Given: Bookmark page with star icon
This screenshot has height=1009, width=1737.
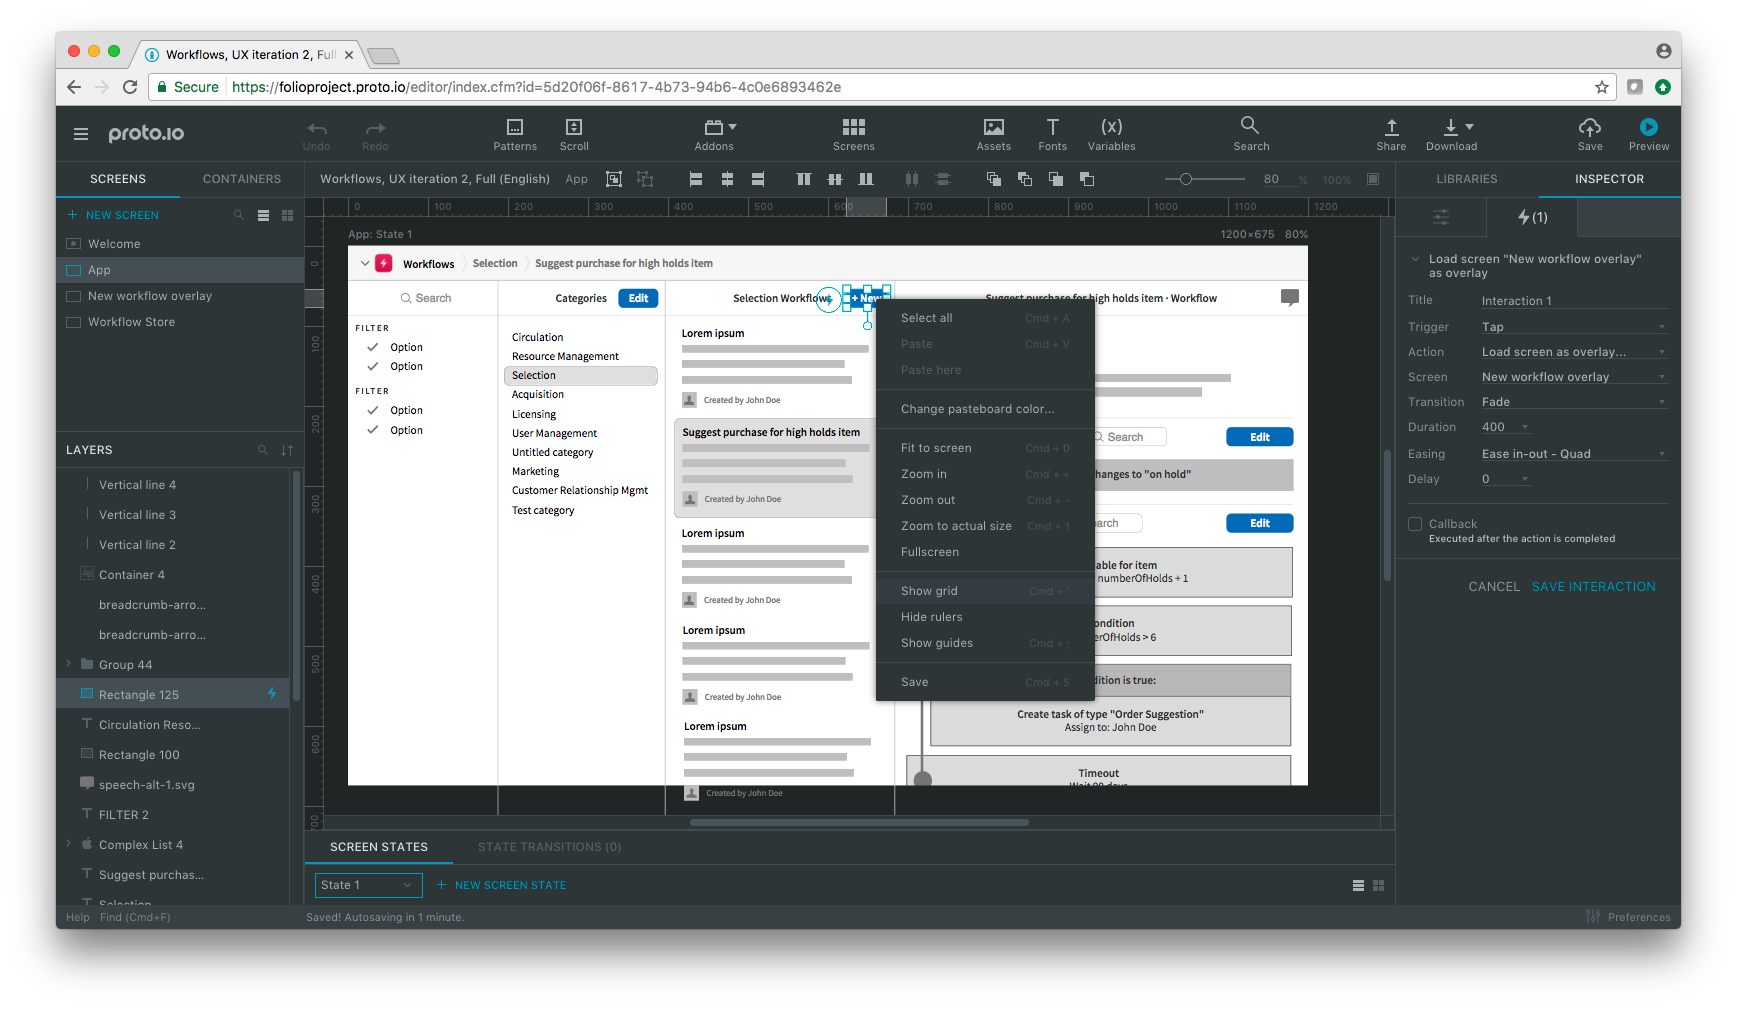Looking at the screenshot, I should [x=1602, y=87].
